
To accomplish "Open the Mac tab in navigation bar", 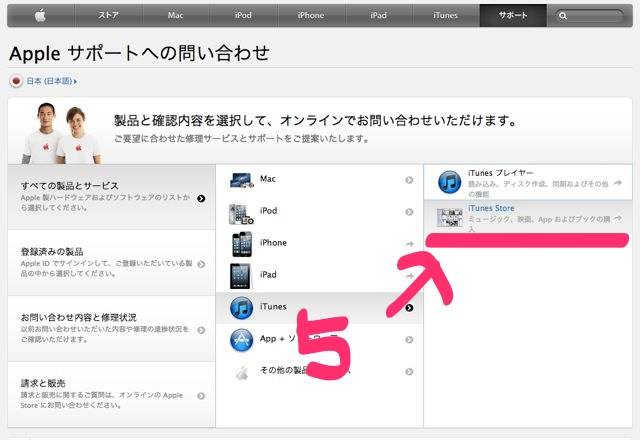I will [x=176, y=16].
